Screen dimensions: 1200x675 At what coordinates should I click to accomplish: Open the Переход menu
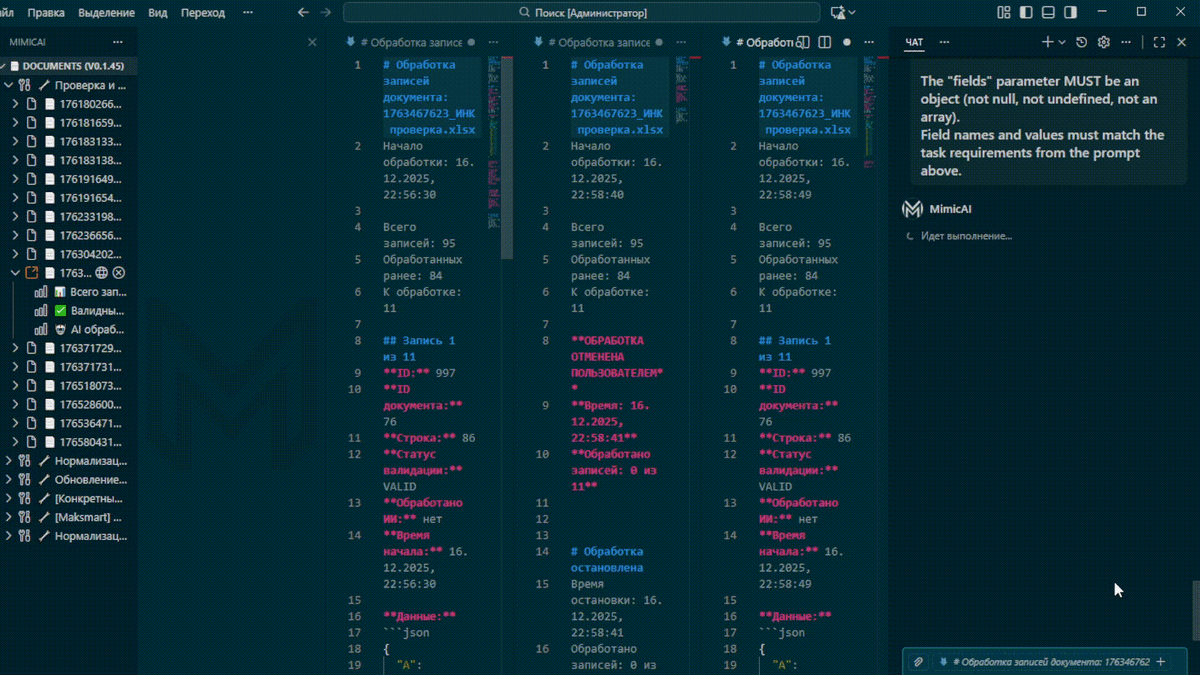(x=203, y=13)
